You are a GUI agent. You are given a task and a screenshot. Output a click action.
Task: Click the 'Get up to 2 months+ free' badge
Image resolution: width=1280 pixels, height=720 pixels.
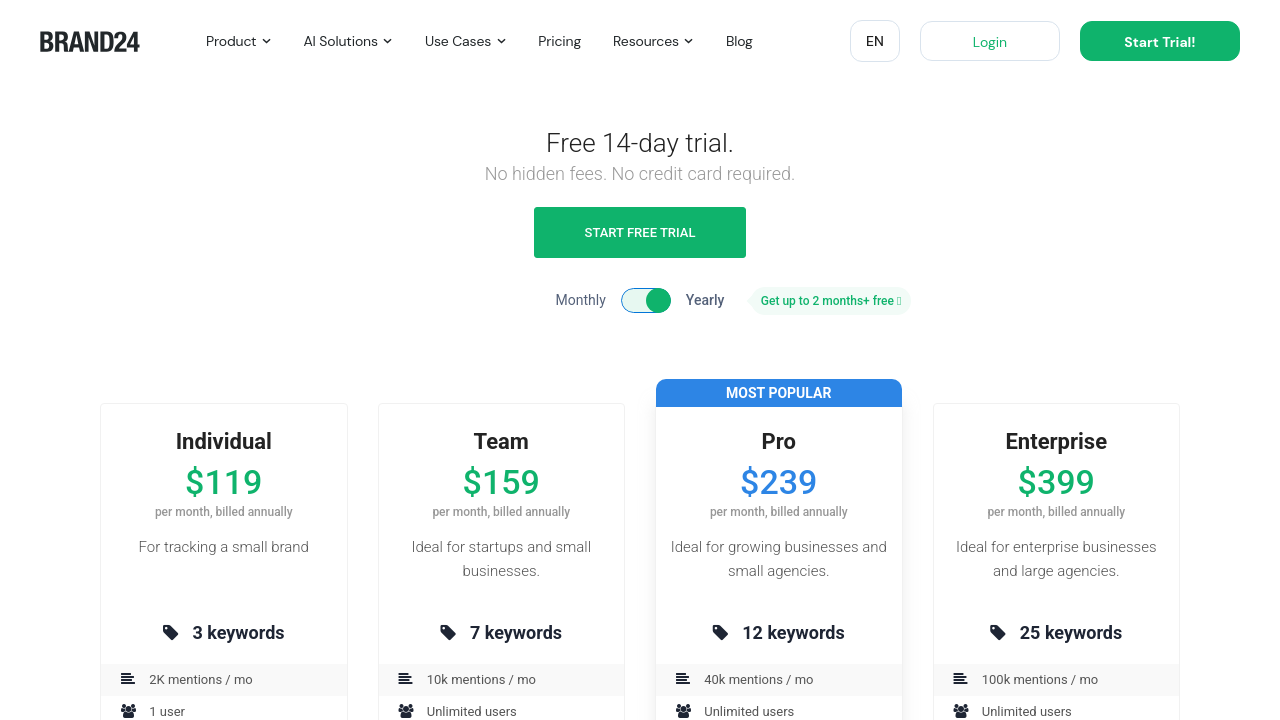click(x=830, y=301)
